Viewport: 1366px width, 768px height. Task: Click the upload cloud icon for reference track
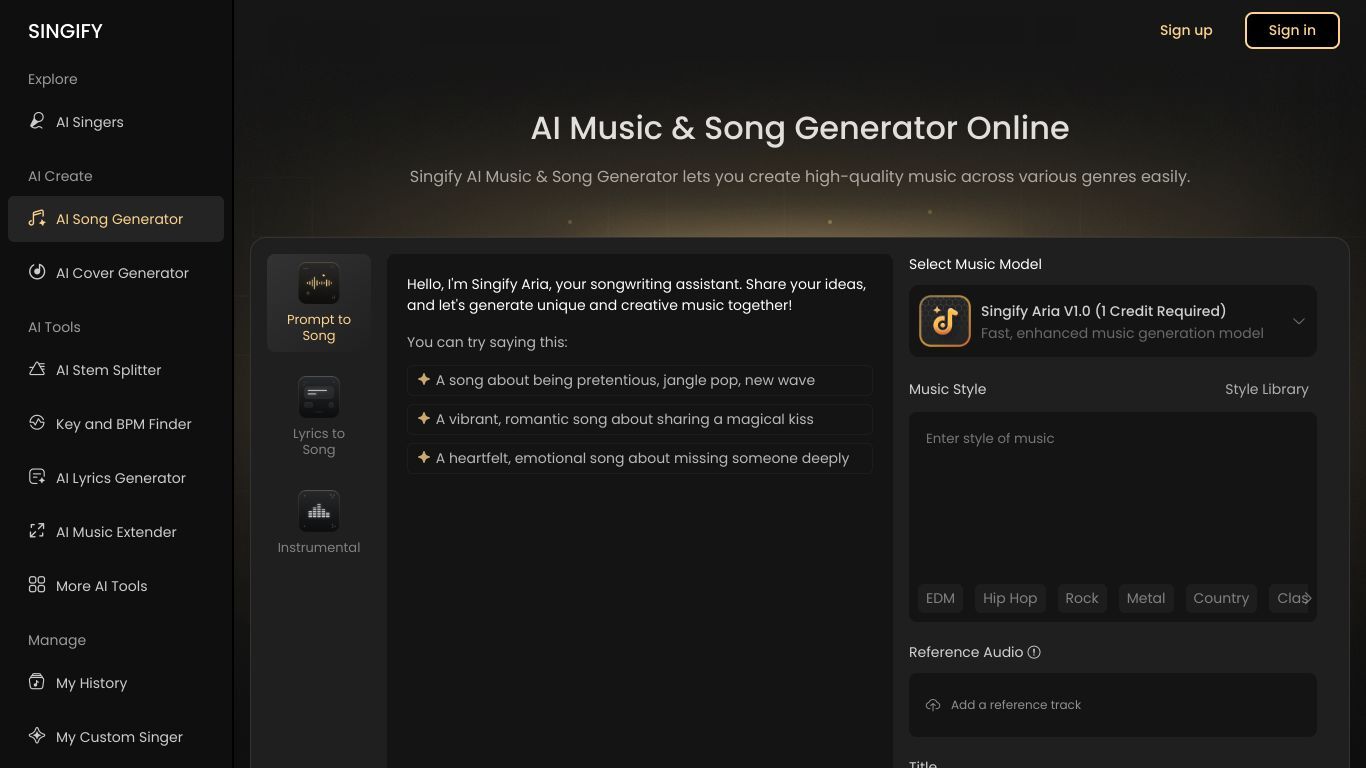[933, 705]
